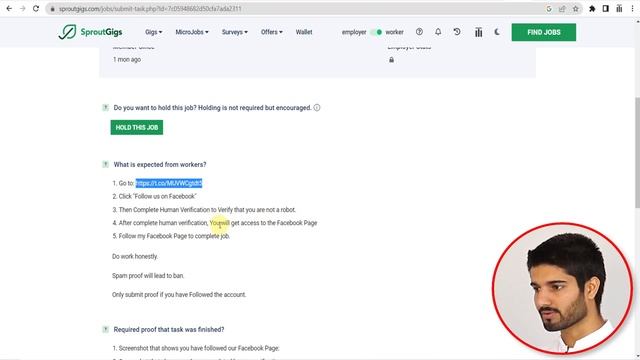The width and height of the screenshot is (640, 360).
Task: Go forward in browser history
Action: [22, 9]
